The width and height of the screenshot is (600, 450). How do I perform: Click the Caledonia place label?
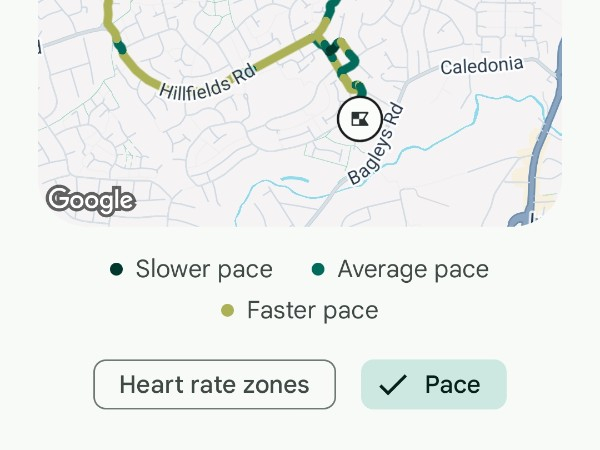click(x=482, y=66)
